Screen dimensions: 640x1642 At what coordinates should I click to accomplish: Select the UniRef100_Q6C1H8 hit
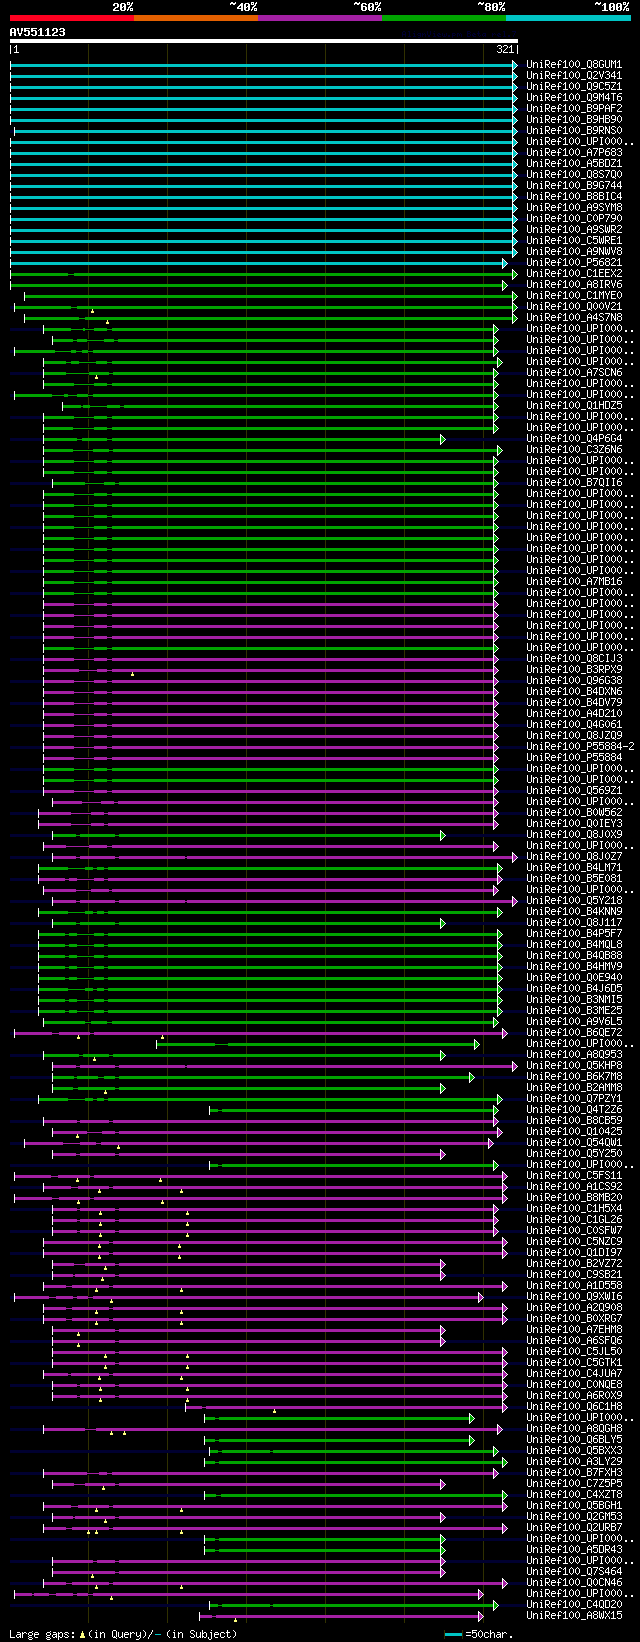pyautogui.click(x=574, y=1407)
